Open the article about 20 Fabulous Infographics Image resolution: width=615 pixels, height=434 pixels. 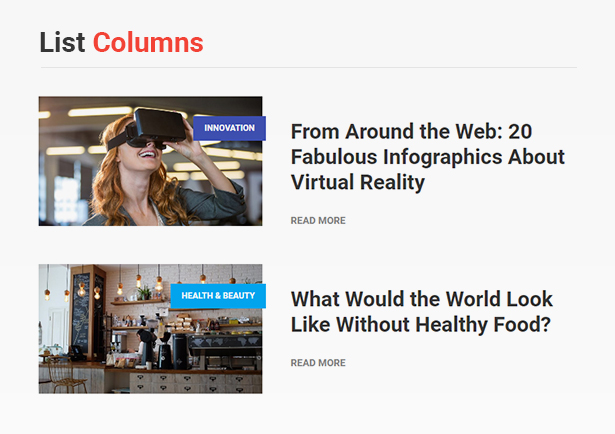[428, 157]
